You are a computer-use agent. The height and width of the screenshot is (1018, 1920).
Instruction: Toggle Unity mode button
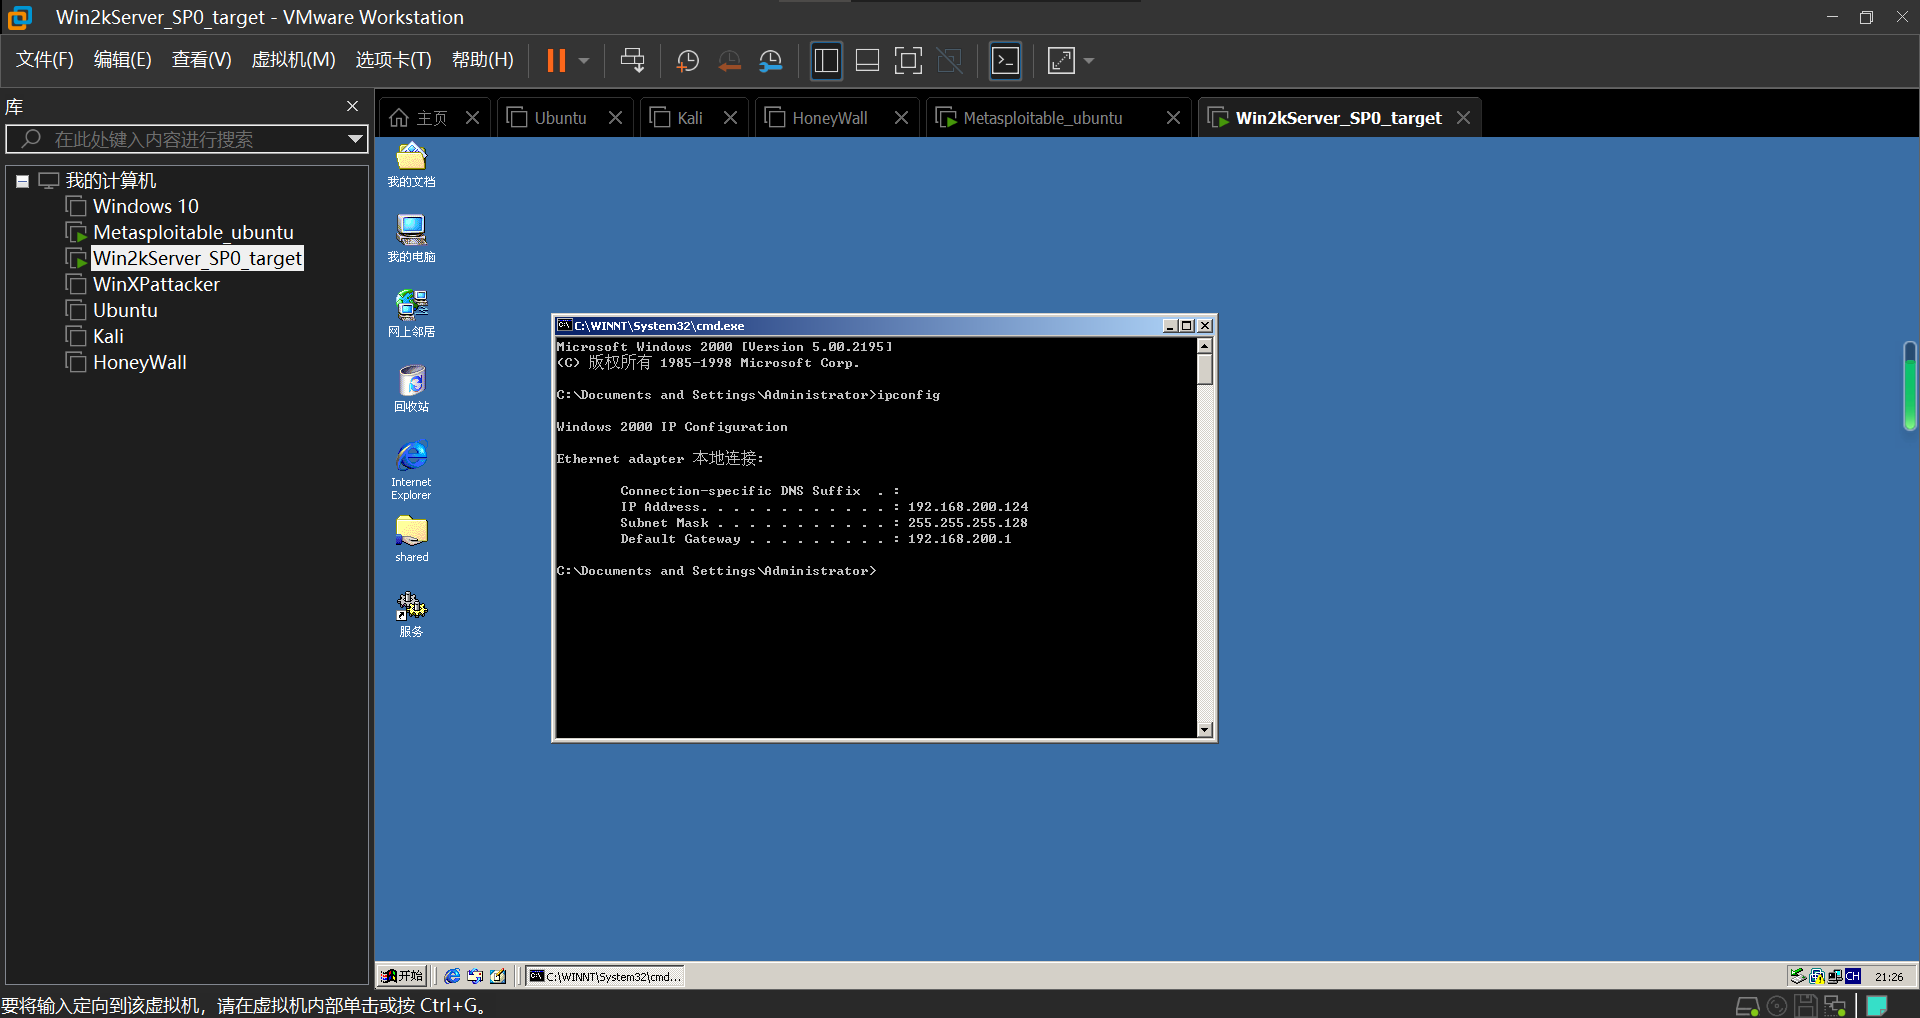[949, 61]
